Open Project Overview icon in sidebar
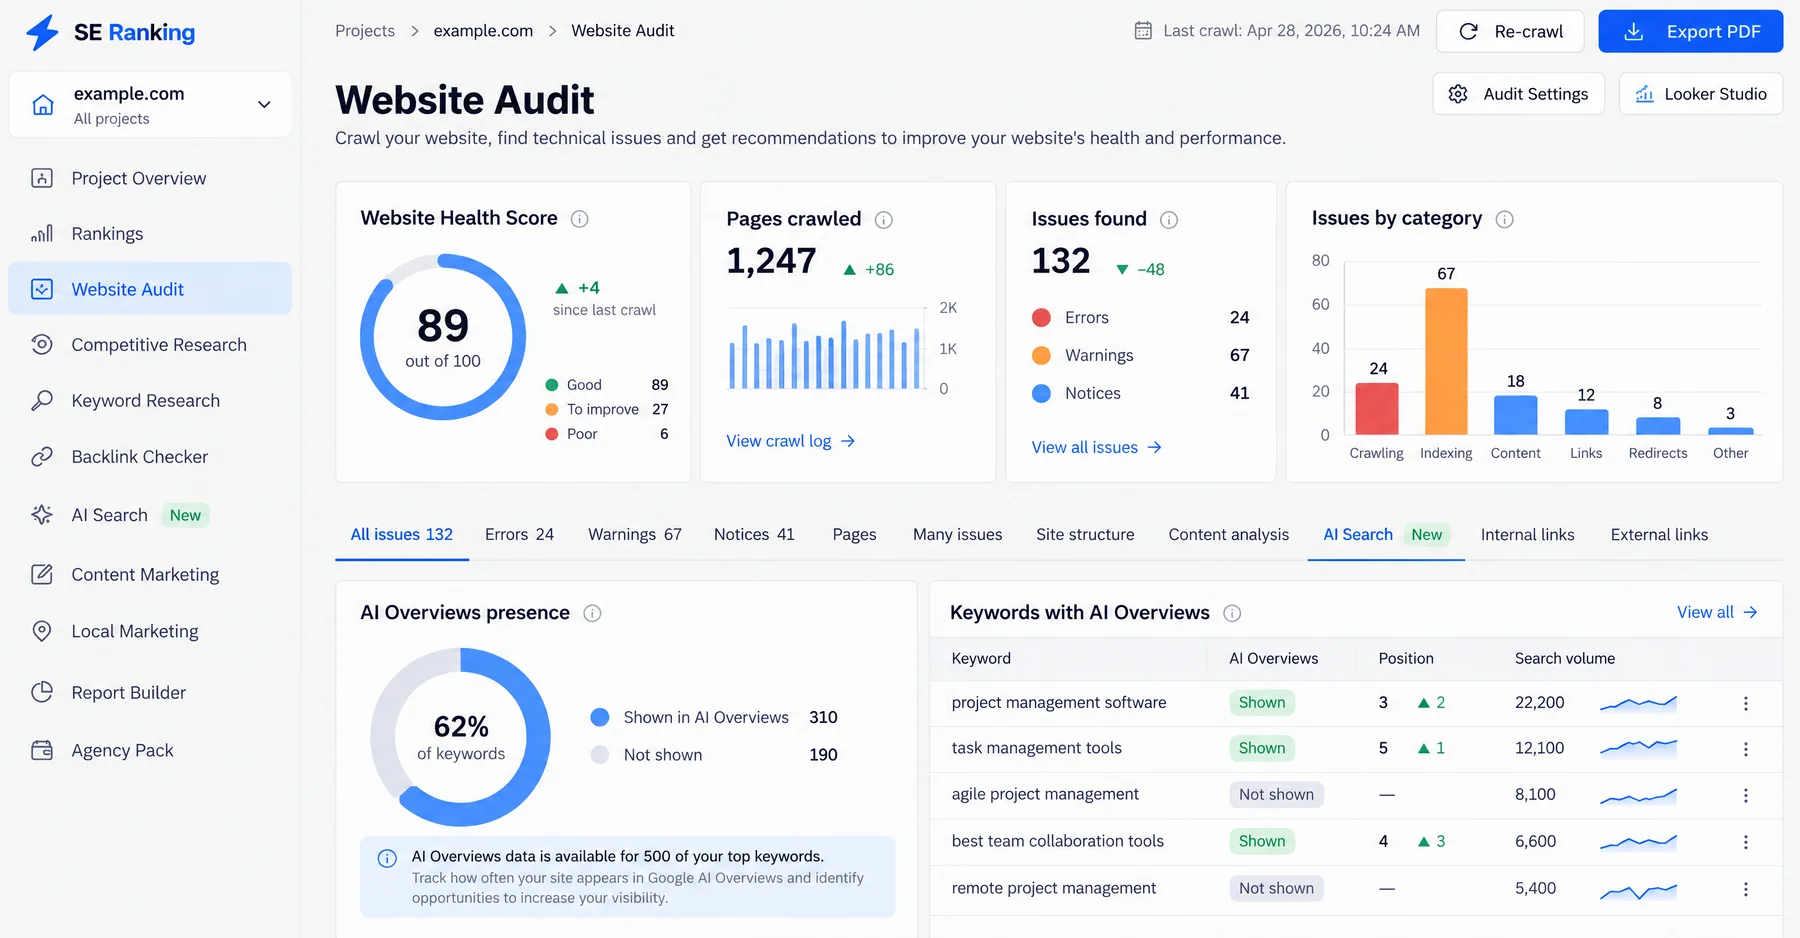This screenshot has width=1800, height=938. click(x=42, y=178)
